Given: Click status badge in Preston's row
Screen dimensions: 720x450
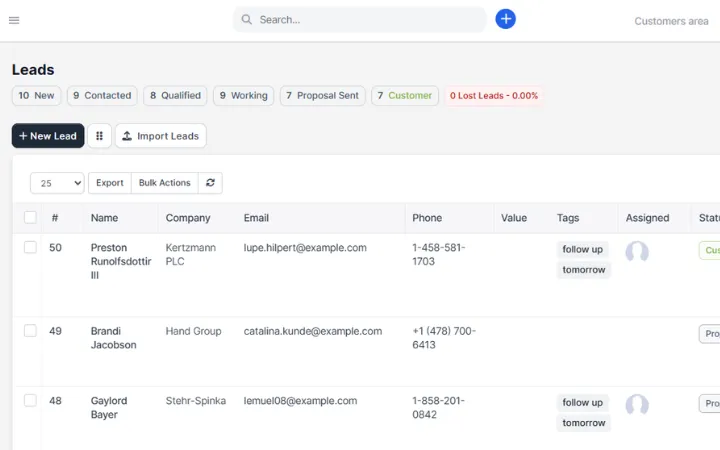Looking at the screenshot, I should tap(709, 250).
